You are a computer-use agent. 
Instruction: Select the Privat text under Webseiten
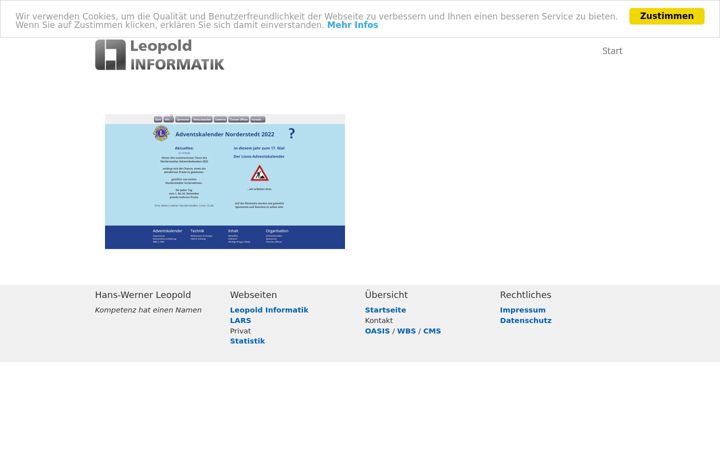(240, 331)
